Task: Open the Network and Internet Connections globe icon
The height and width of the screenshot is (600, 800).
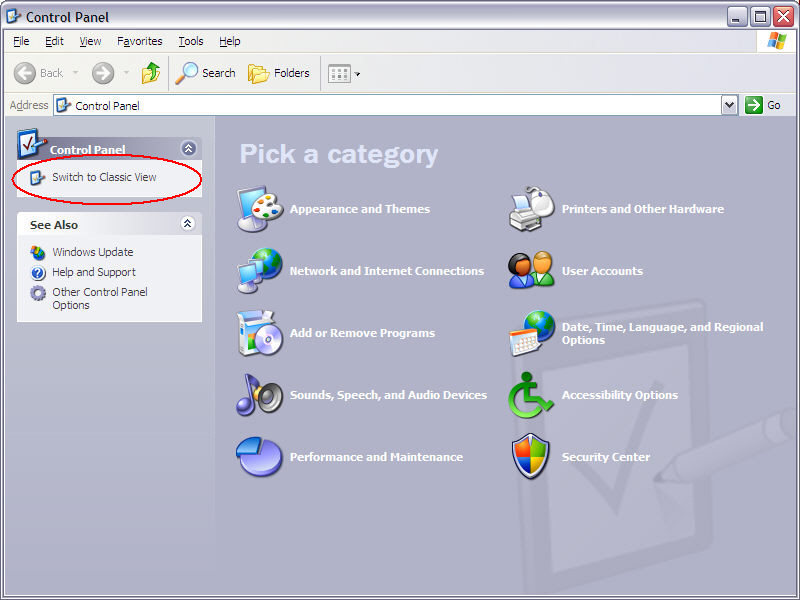Action: tap(260, 270)
